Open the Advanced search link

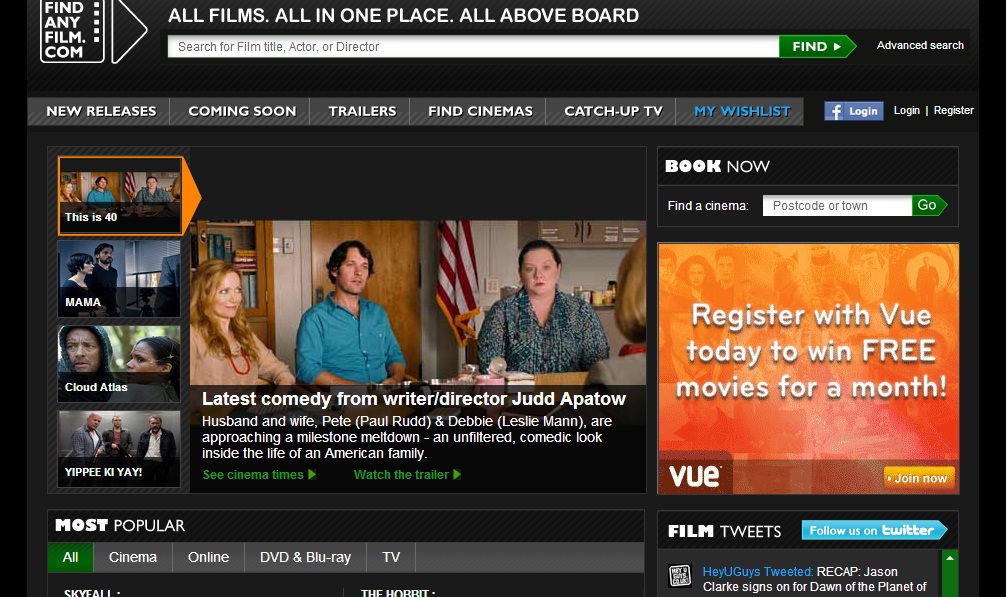[920, 45]
